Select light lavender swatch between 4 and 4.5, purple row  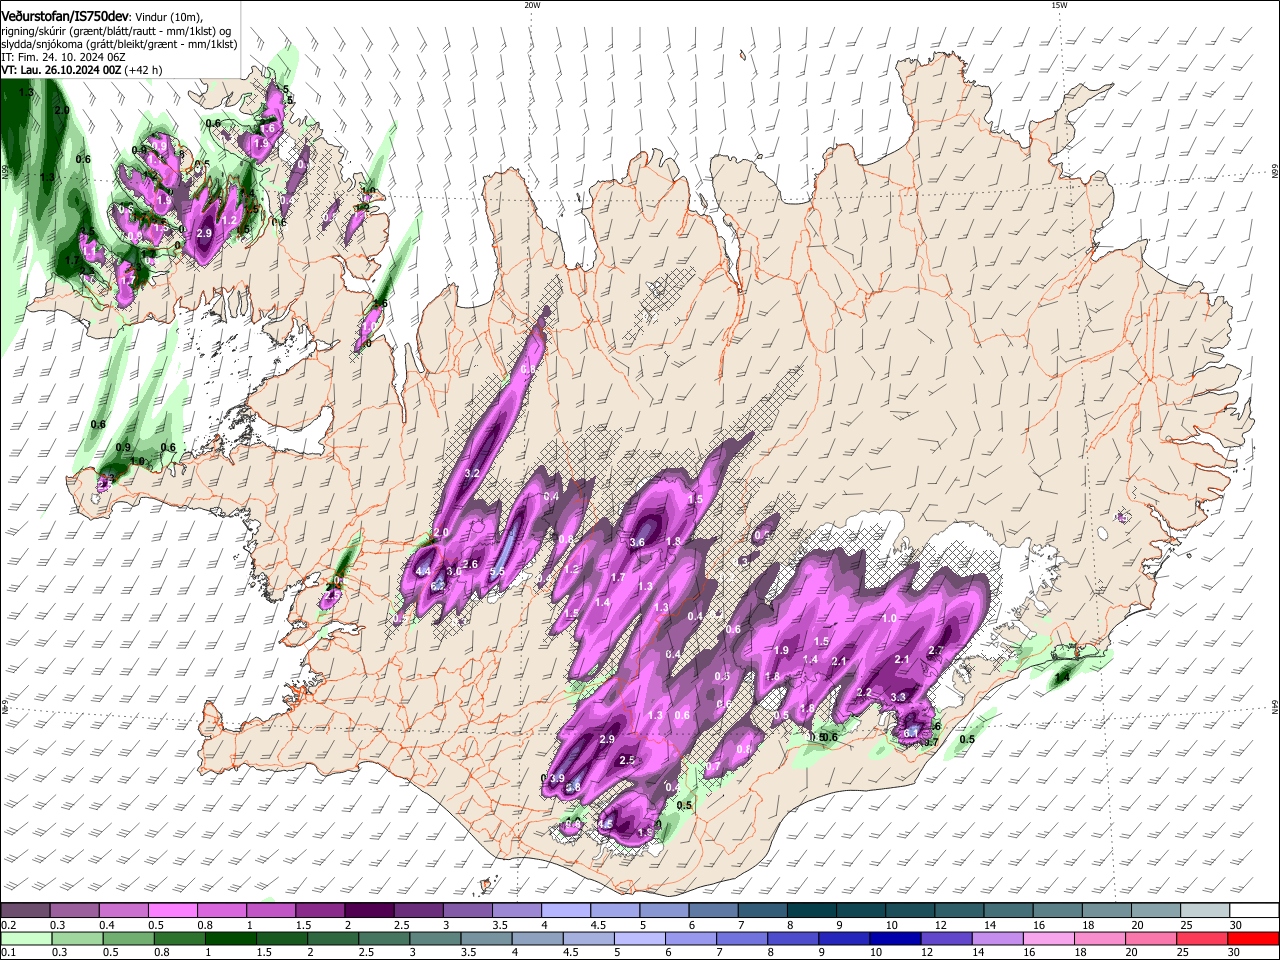pyautogui.click(x=565, y=910)
